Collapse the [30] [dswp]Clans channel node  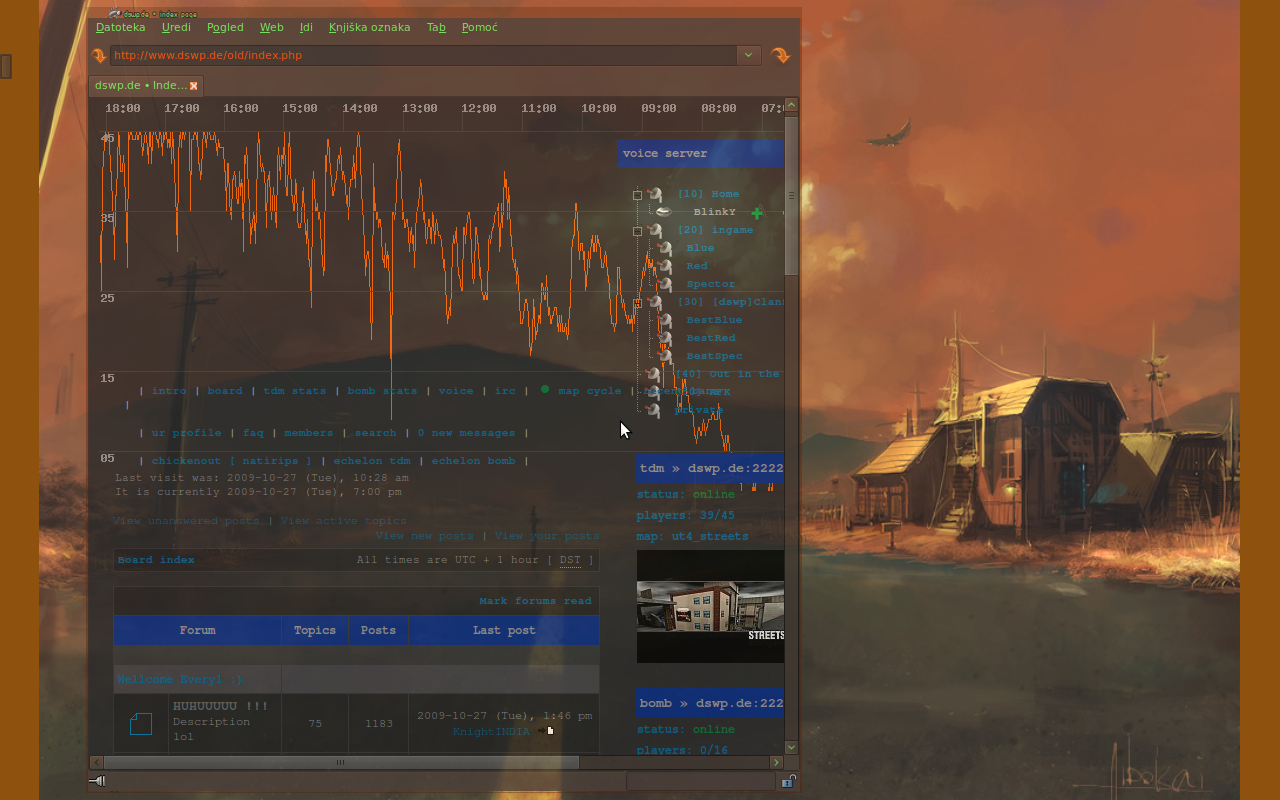click(638, 303)
